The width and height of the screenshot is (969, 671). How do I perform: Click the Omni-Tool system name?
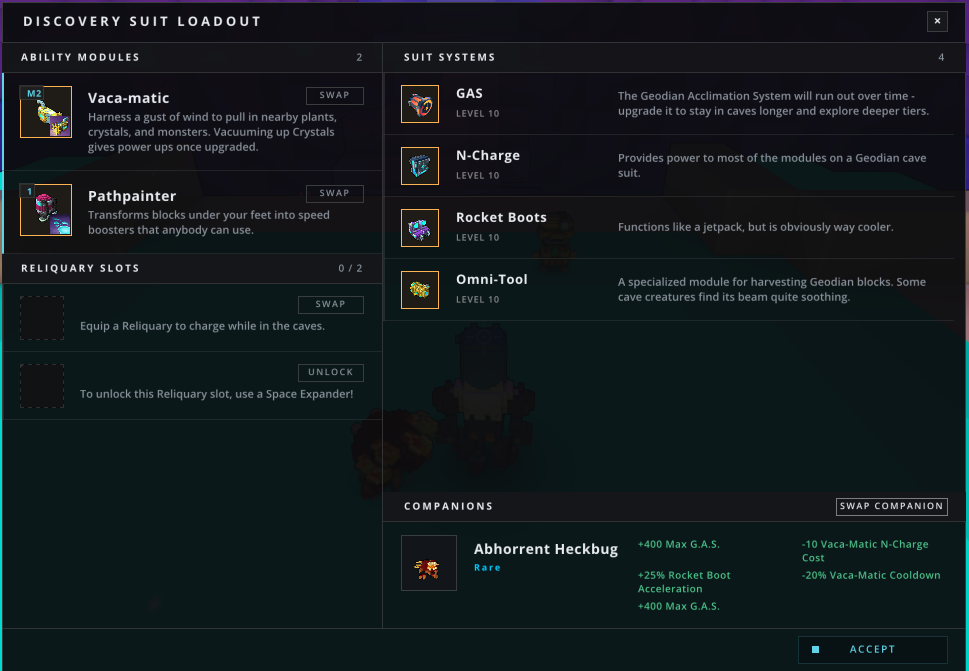492,279
